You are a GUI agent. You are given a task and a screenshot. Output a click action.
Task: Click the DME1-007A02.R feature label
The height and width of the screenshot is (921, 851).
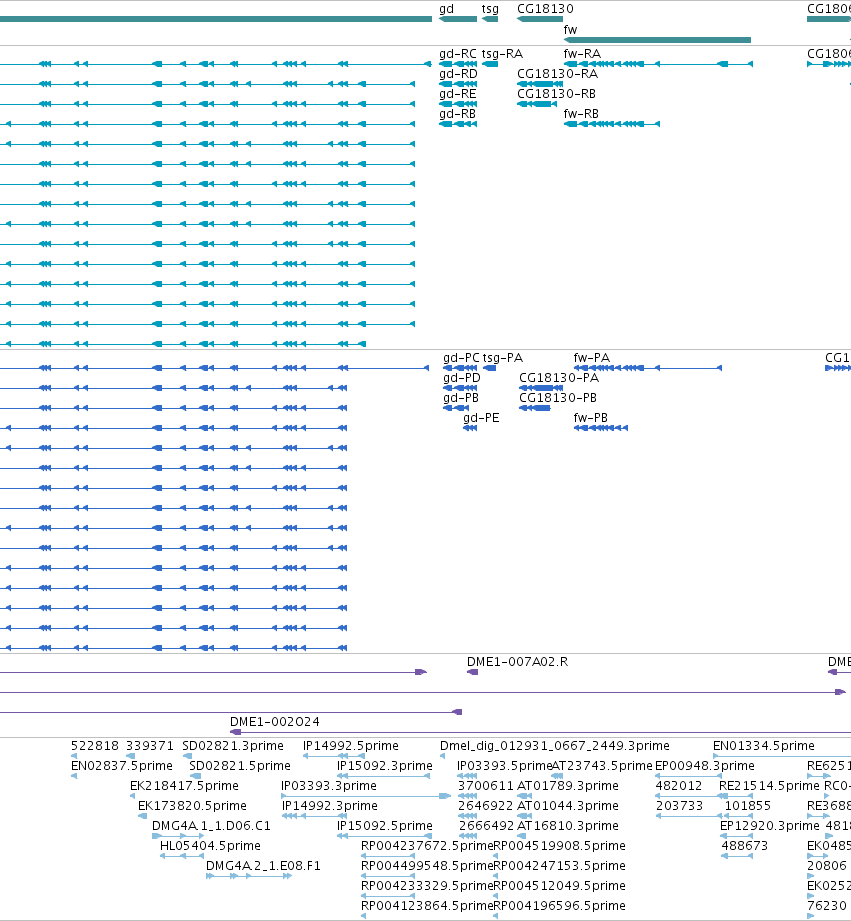517,662
